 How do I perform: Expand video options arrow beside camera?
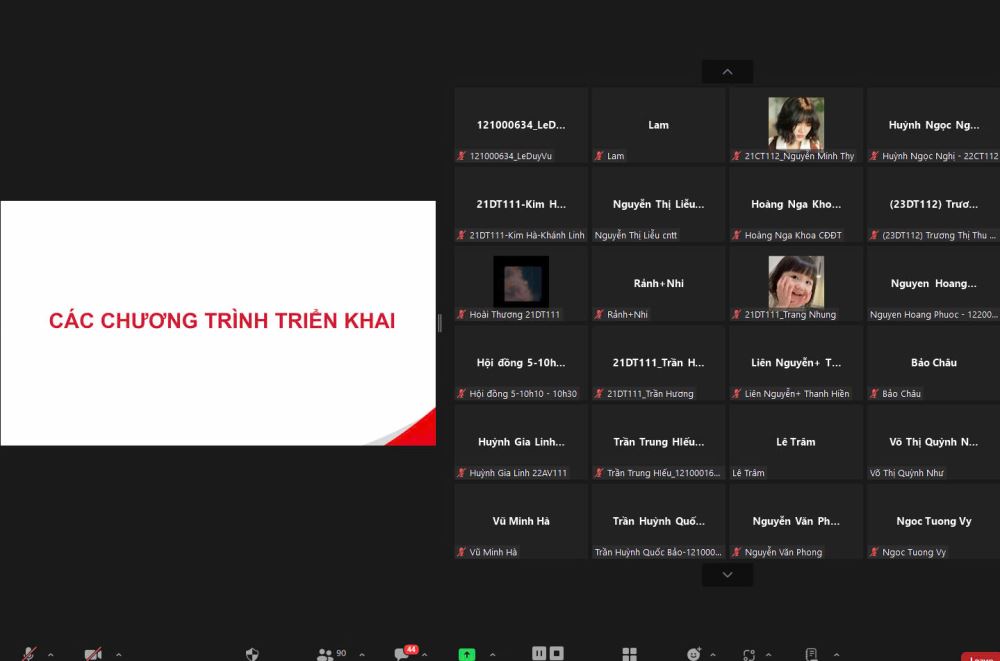point(118,655)
